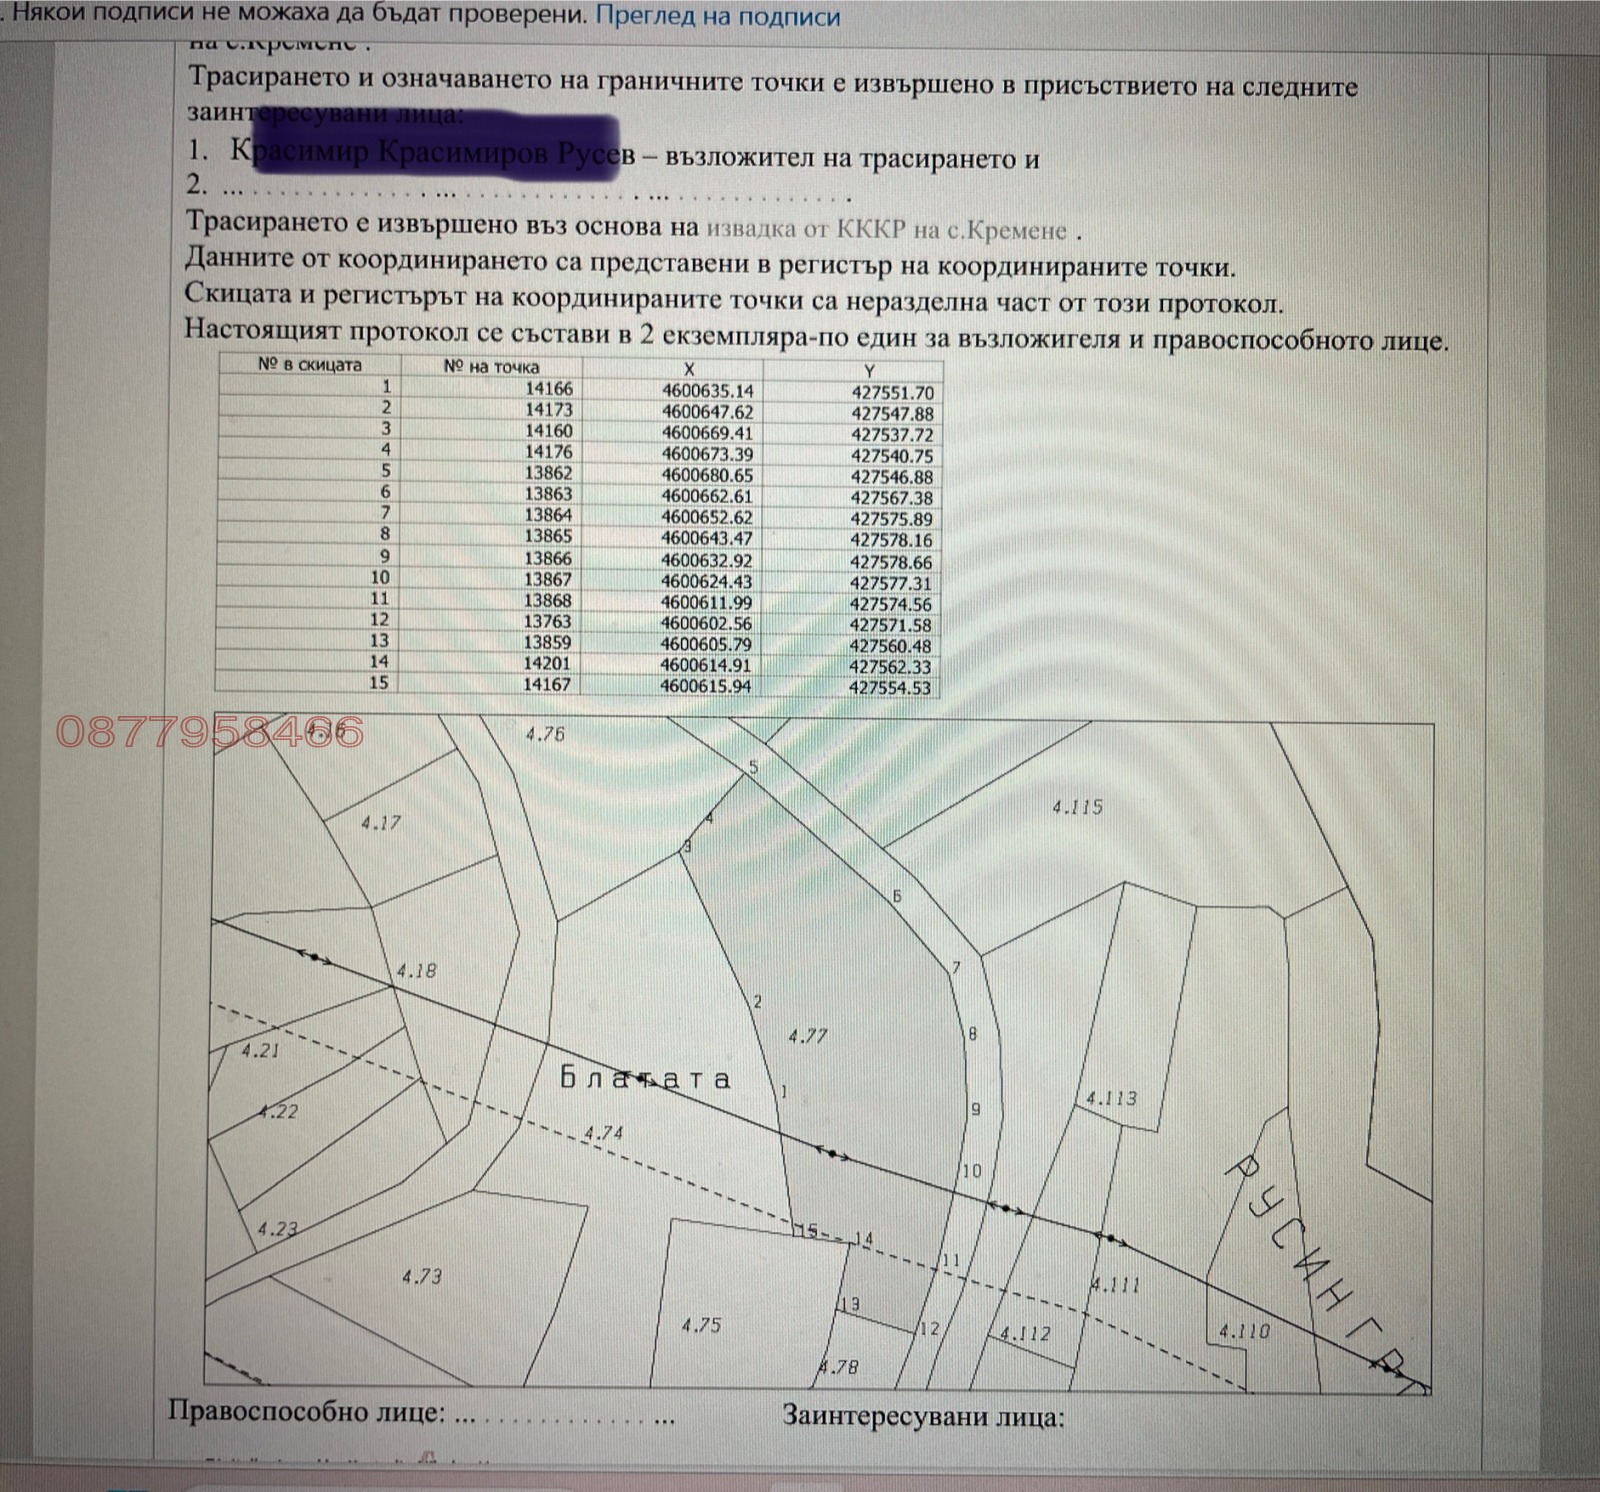This screenshot has width=1600, height=1492.
Task: Click the Y coordinate column header
Action: pyautogui.click(x=870, y=367)
